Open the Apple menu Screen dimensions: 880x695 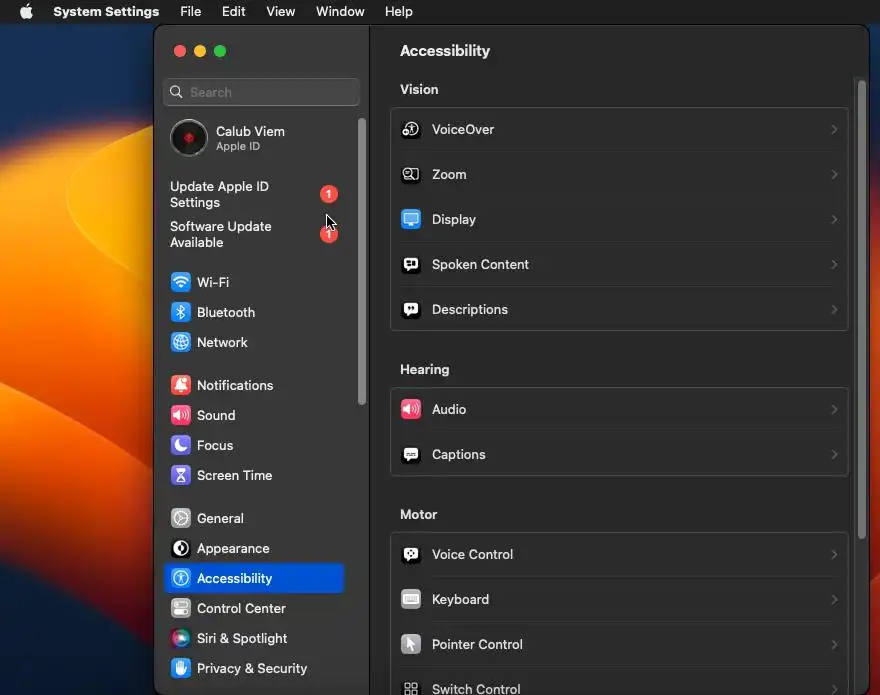(x=26, y=11)
